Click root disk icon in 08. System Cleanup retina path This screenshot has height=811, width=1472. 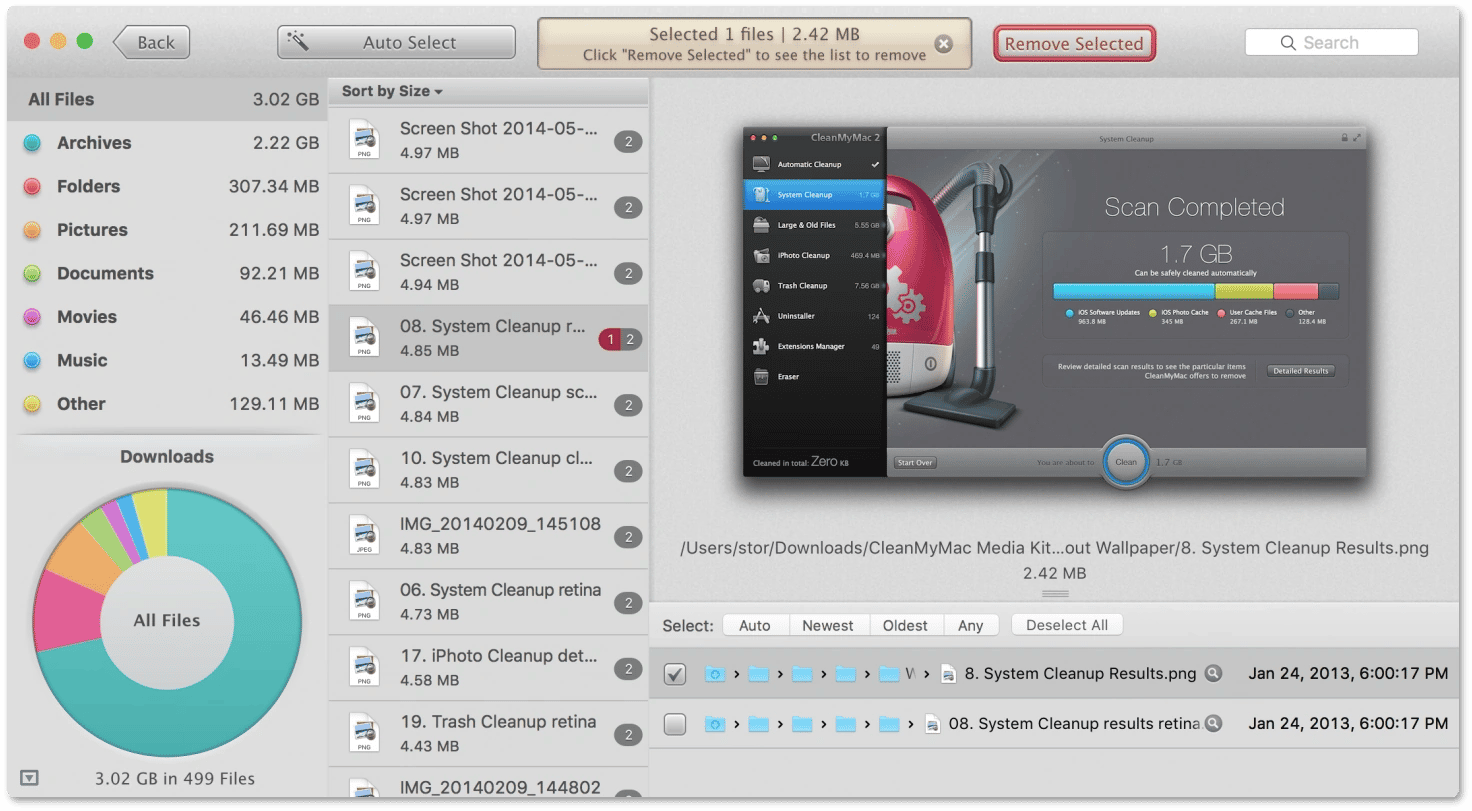pos(714,724)
